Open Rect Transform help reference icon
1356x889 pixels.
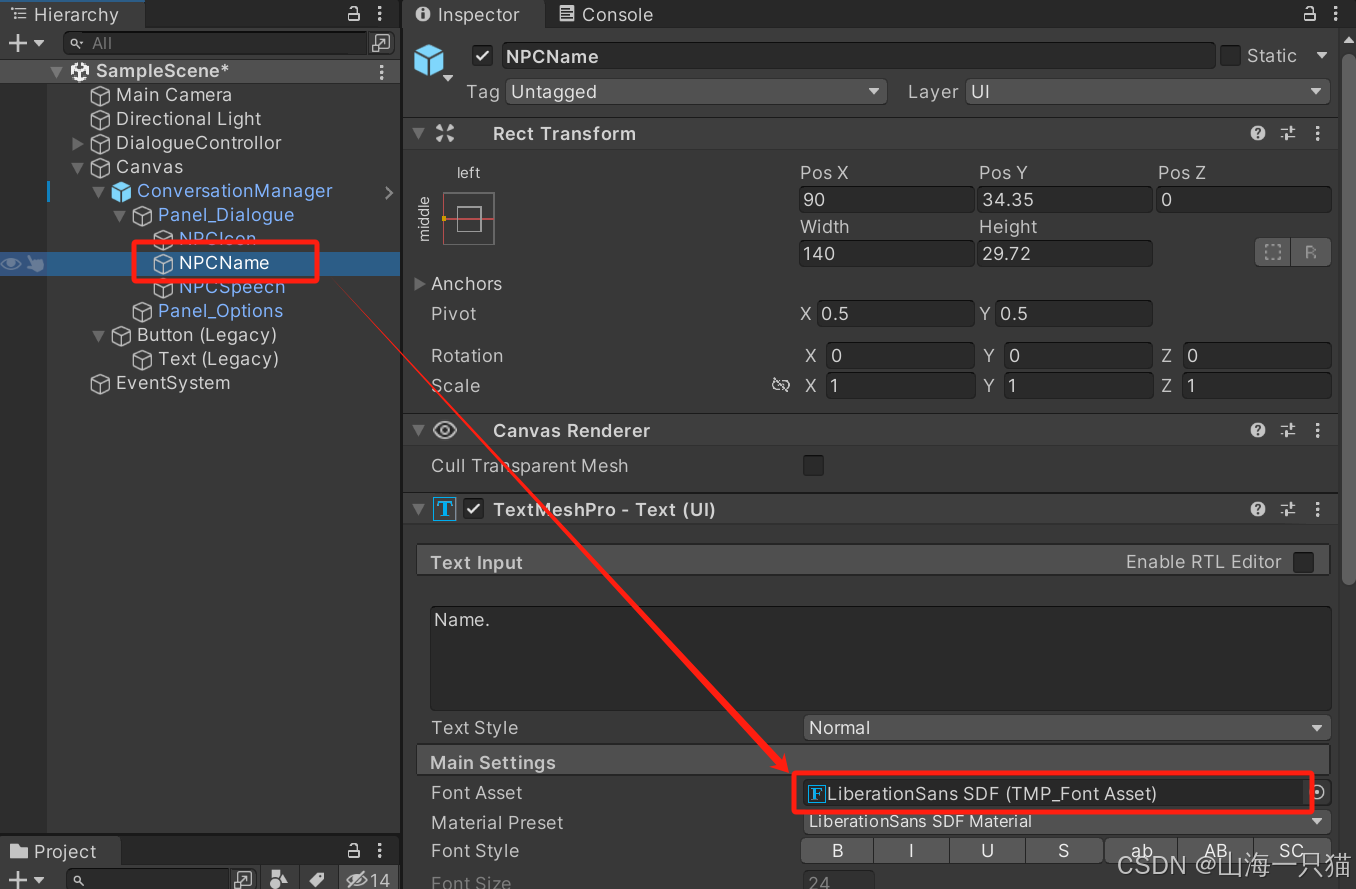pos(1258,133)
